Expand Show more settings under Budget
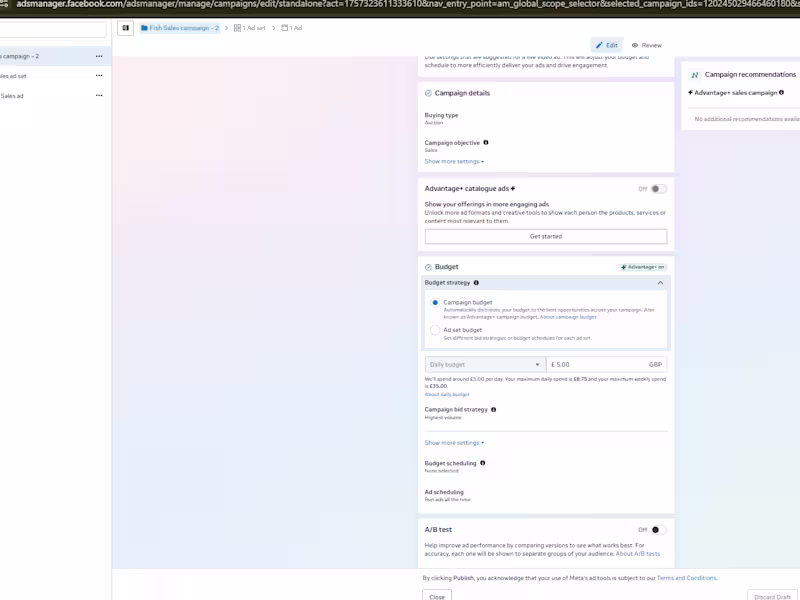Viewport: 800px width, 600px height. 454,443
